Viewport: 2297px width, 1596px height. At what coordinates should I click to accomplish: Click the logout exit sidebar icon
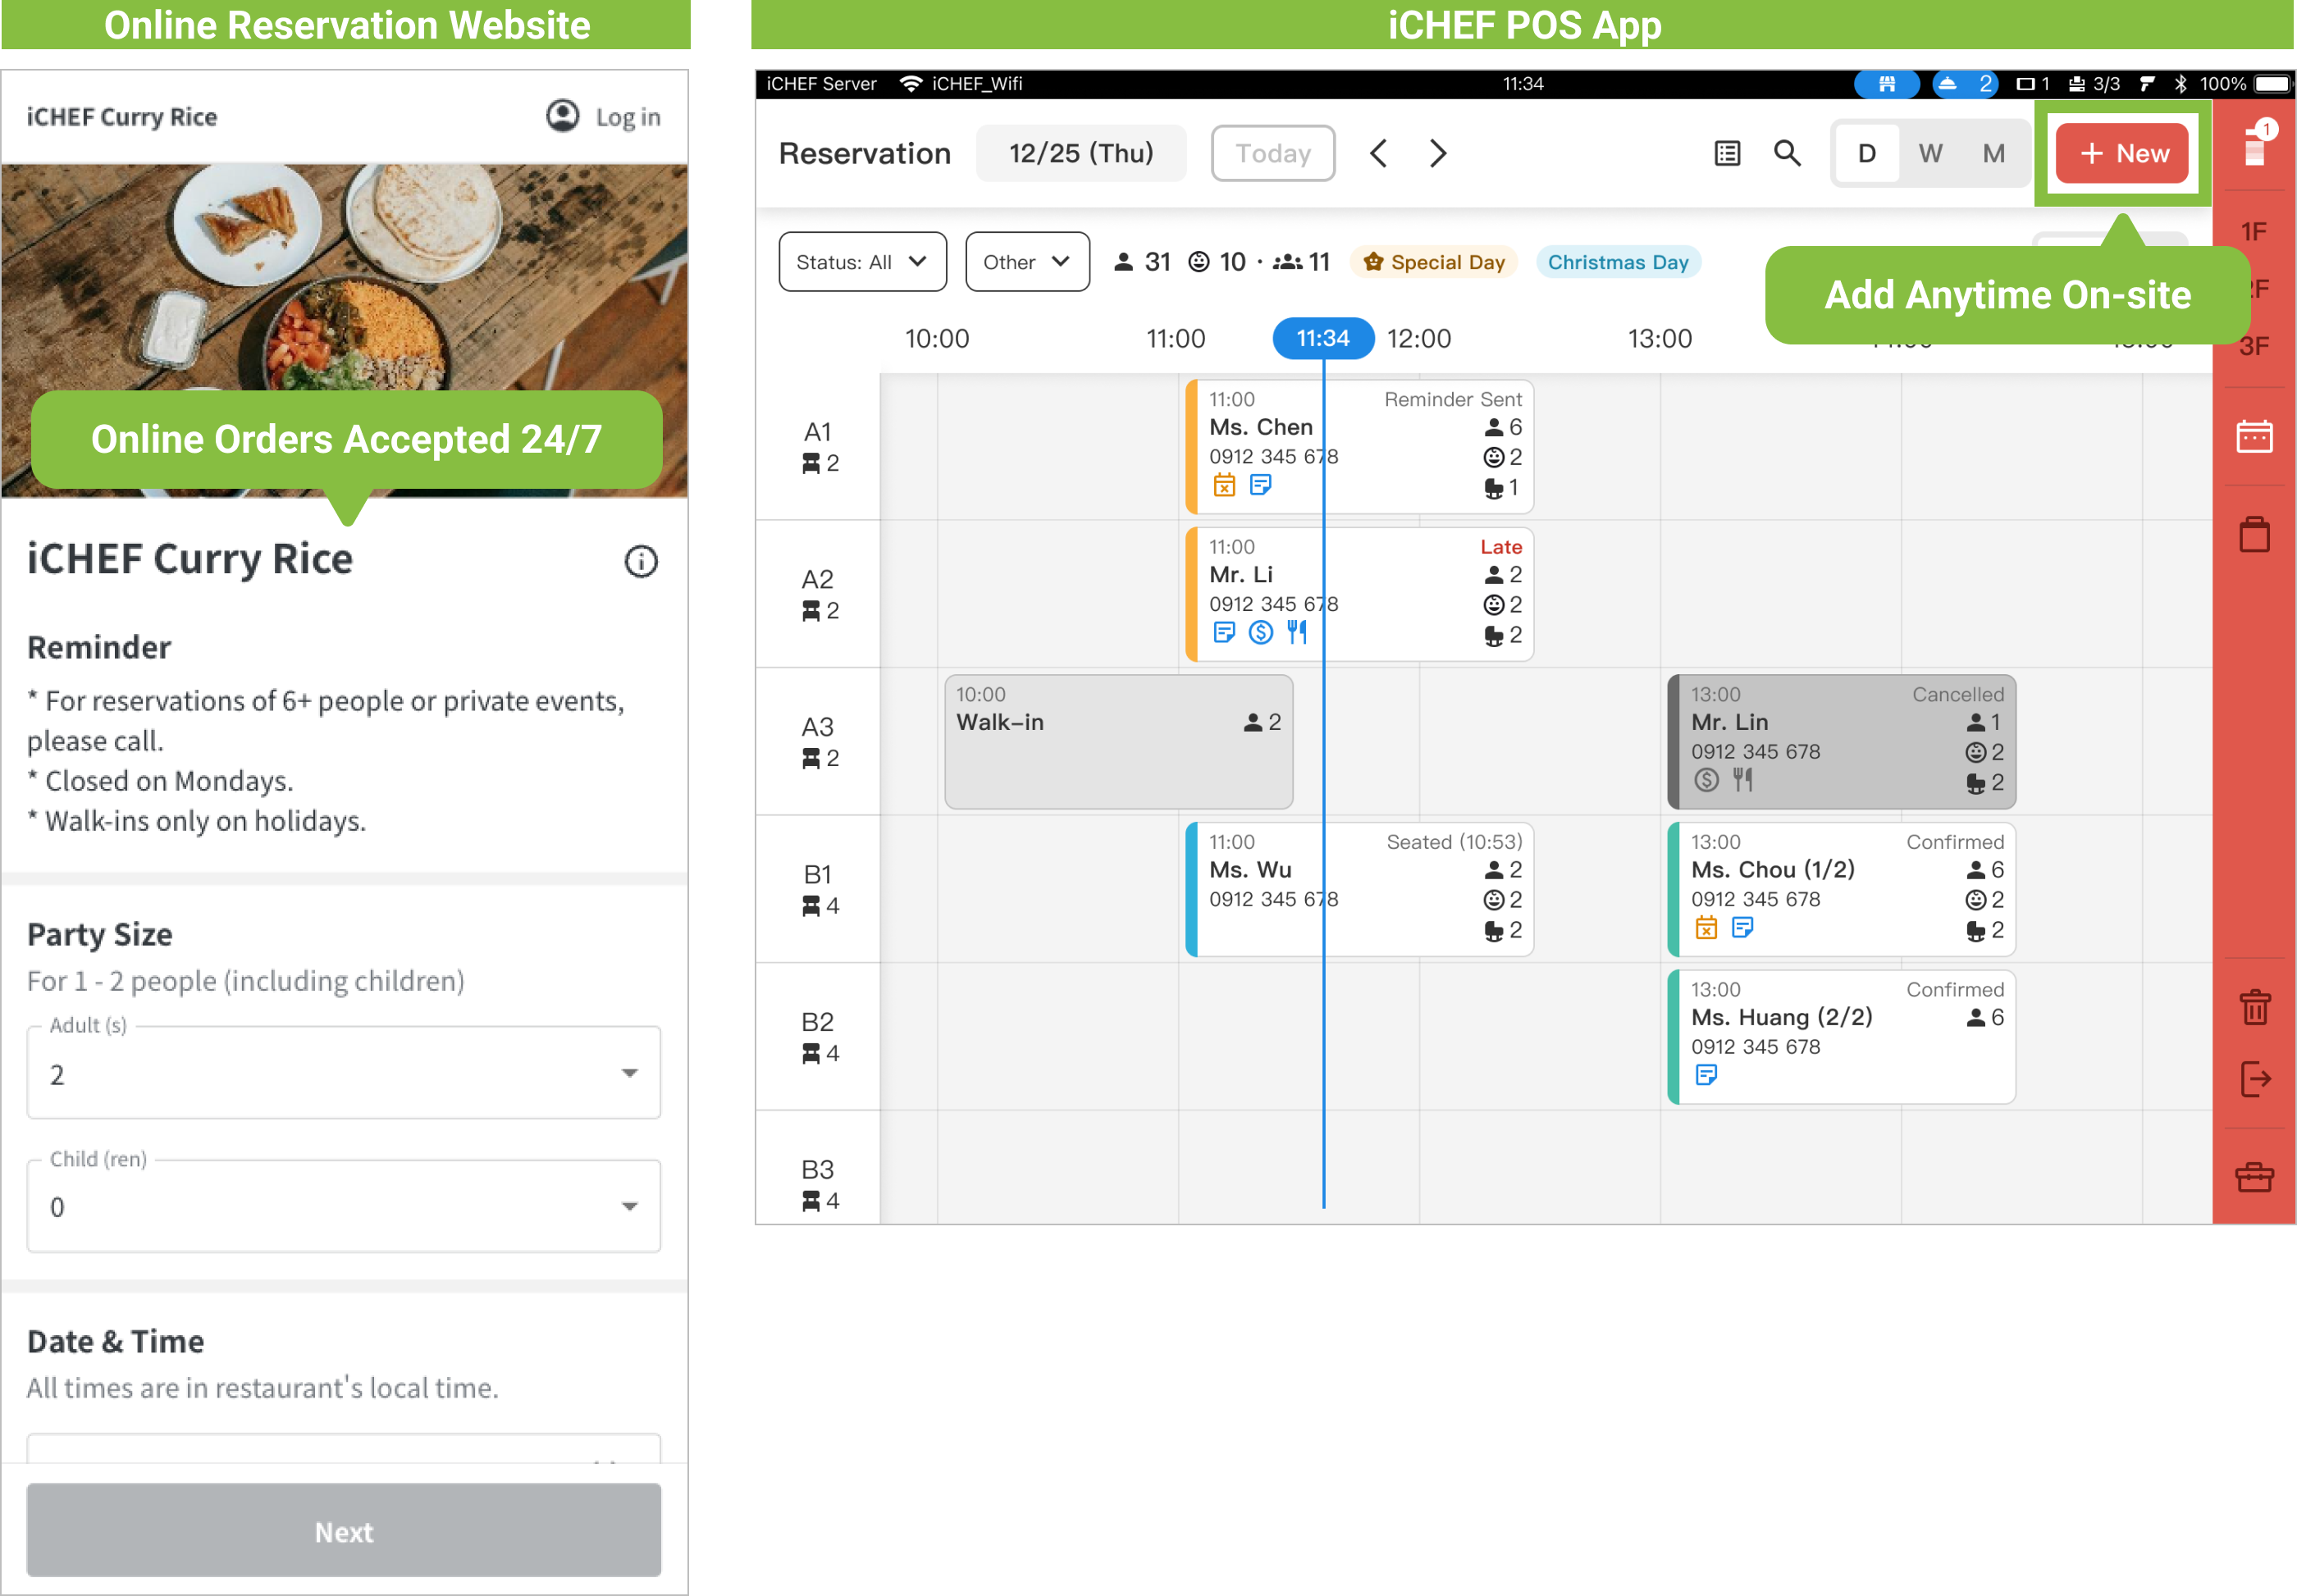pyautogui.click(x=2254, y=1079)
